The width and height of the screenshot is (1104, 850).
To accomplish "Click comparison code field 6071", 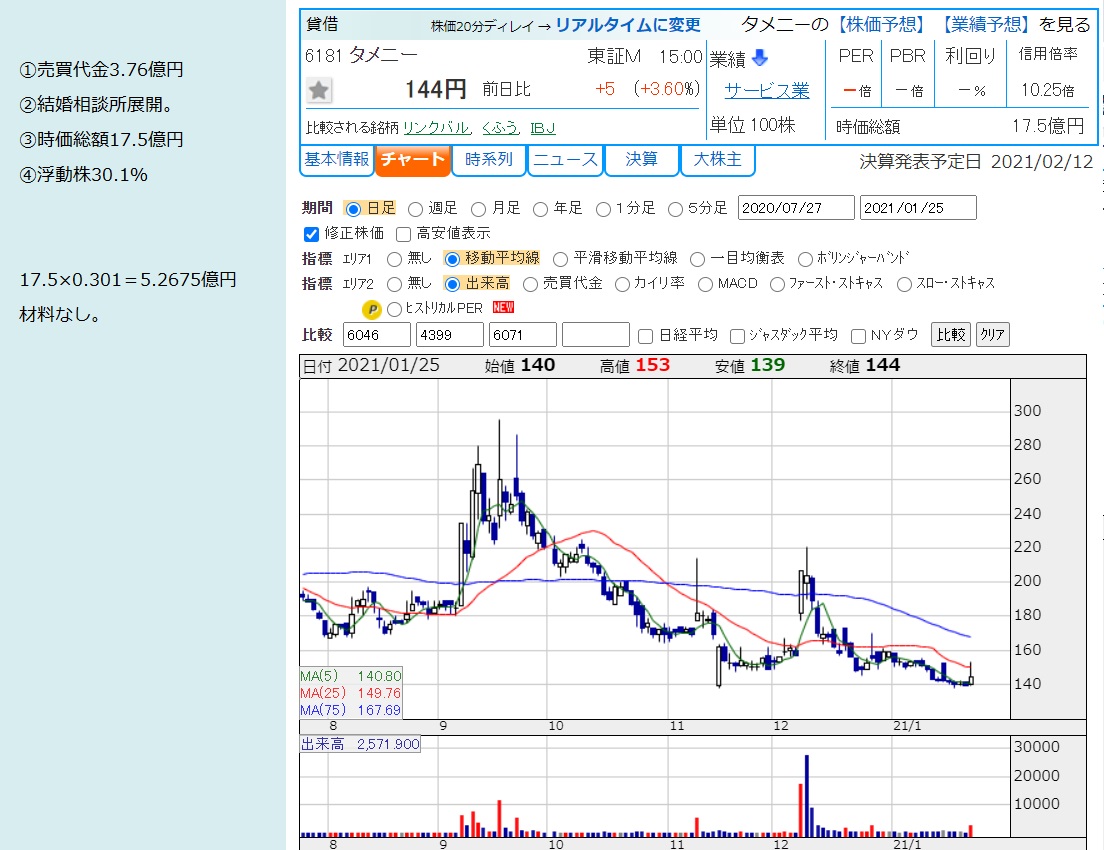I will pos(523,335).
